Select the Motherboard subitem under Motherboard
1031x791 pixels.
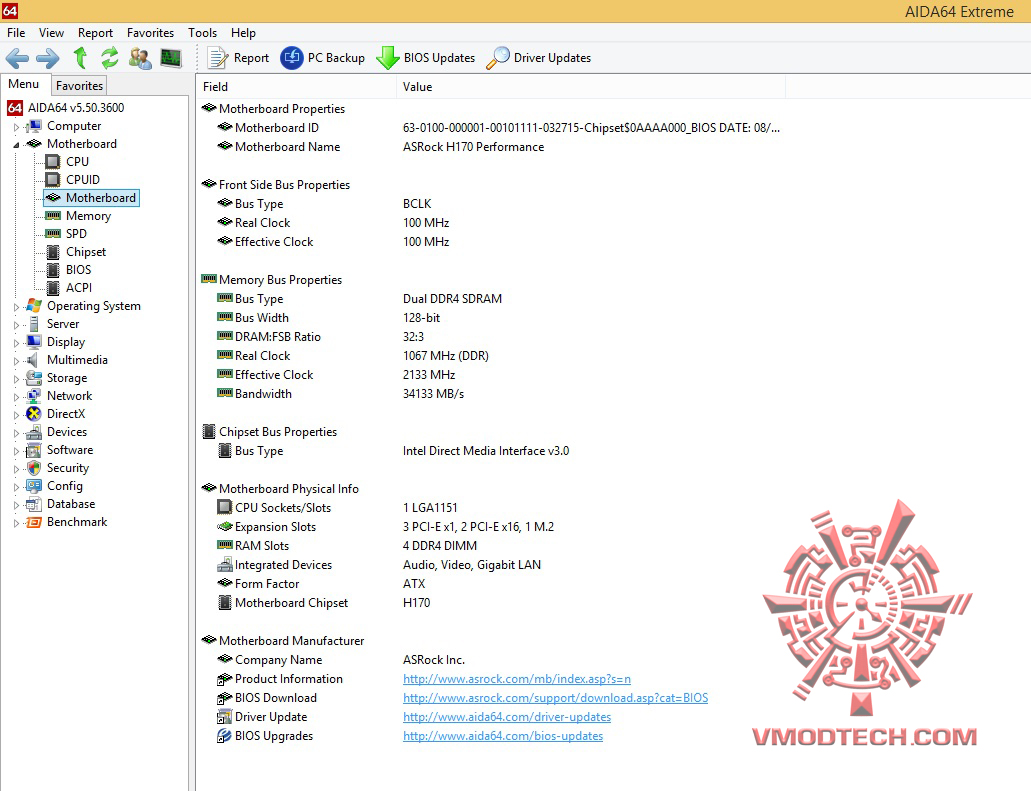coord(91,198)
